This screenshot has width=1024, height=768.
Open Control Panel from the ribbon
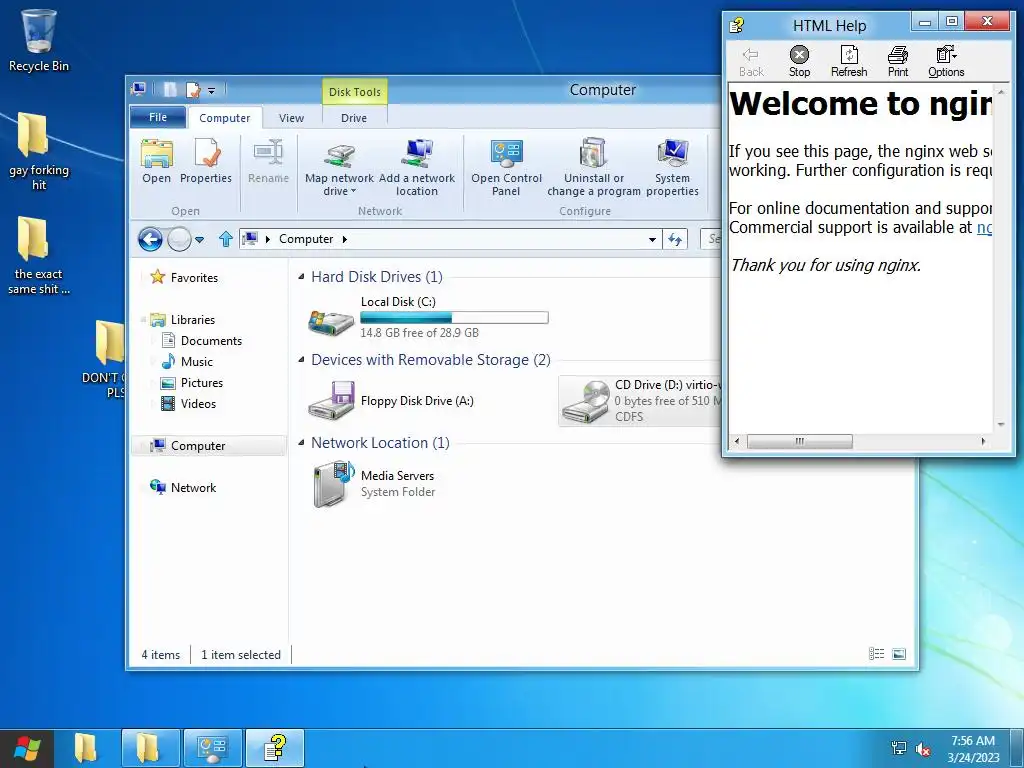506,168
